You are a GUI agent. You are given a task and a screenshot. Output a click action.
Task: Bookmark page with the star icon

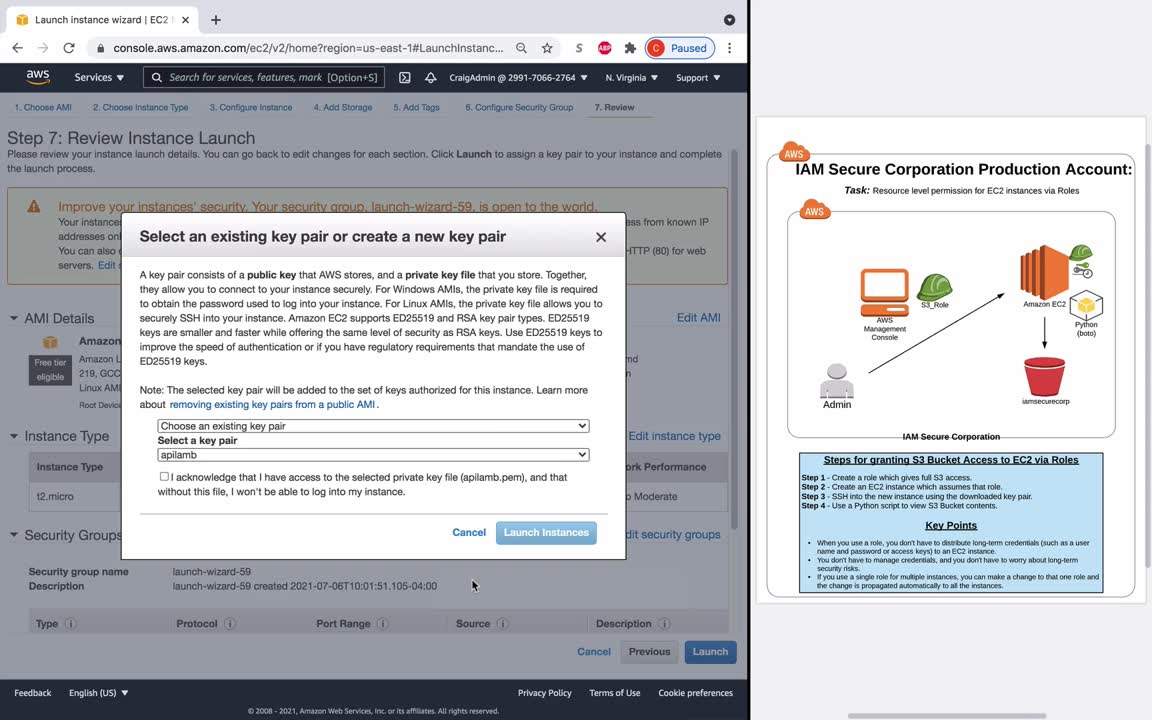[547, 48]
